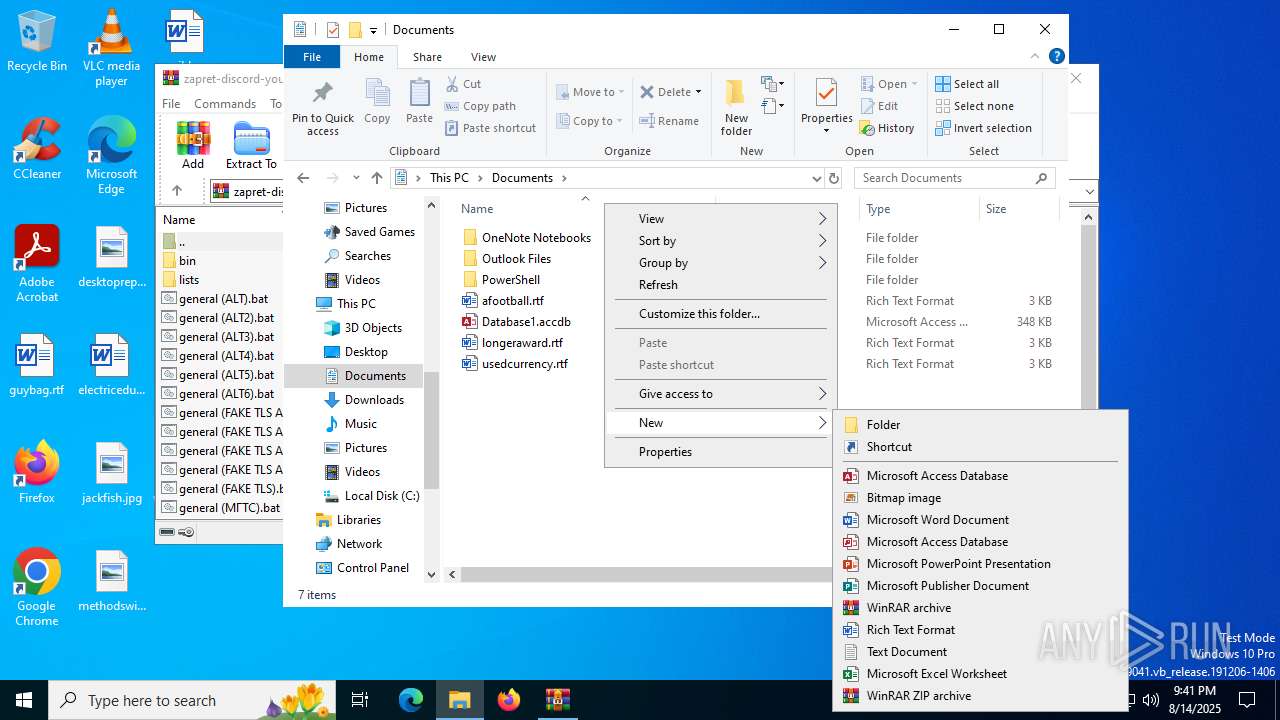Choose Bitmap image in the New submenu
Viewport: 1280px width, 720px height.
coord(980,498)
